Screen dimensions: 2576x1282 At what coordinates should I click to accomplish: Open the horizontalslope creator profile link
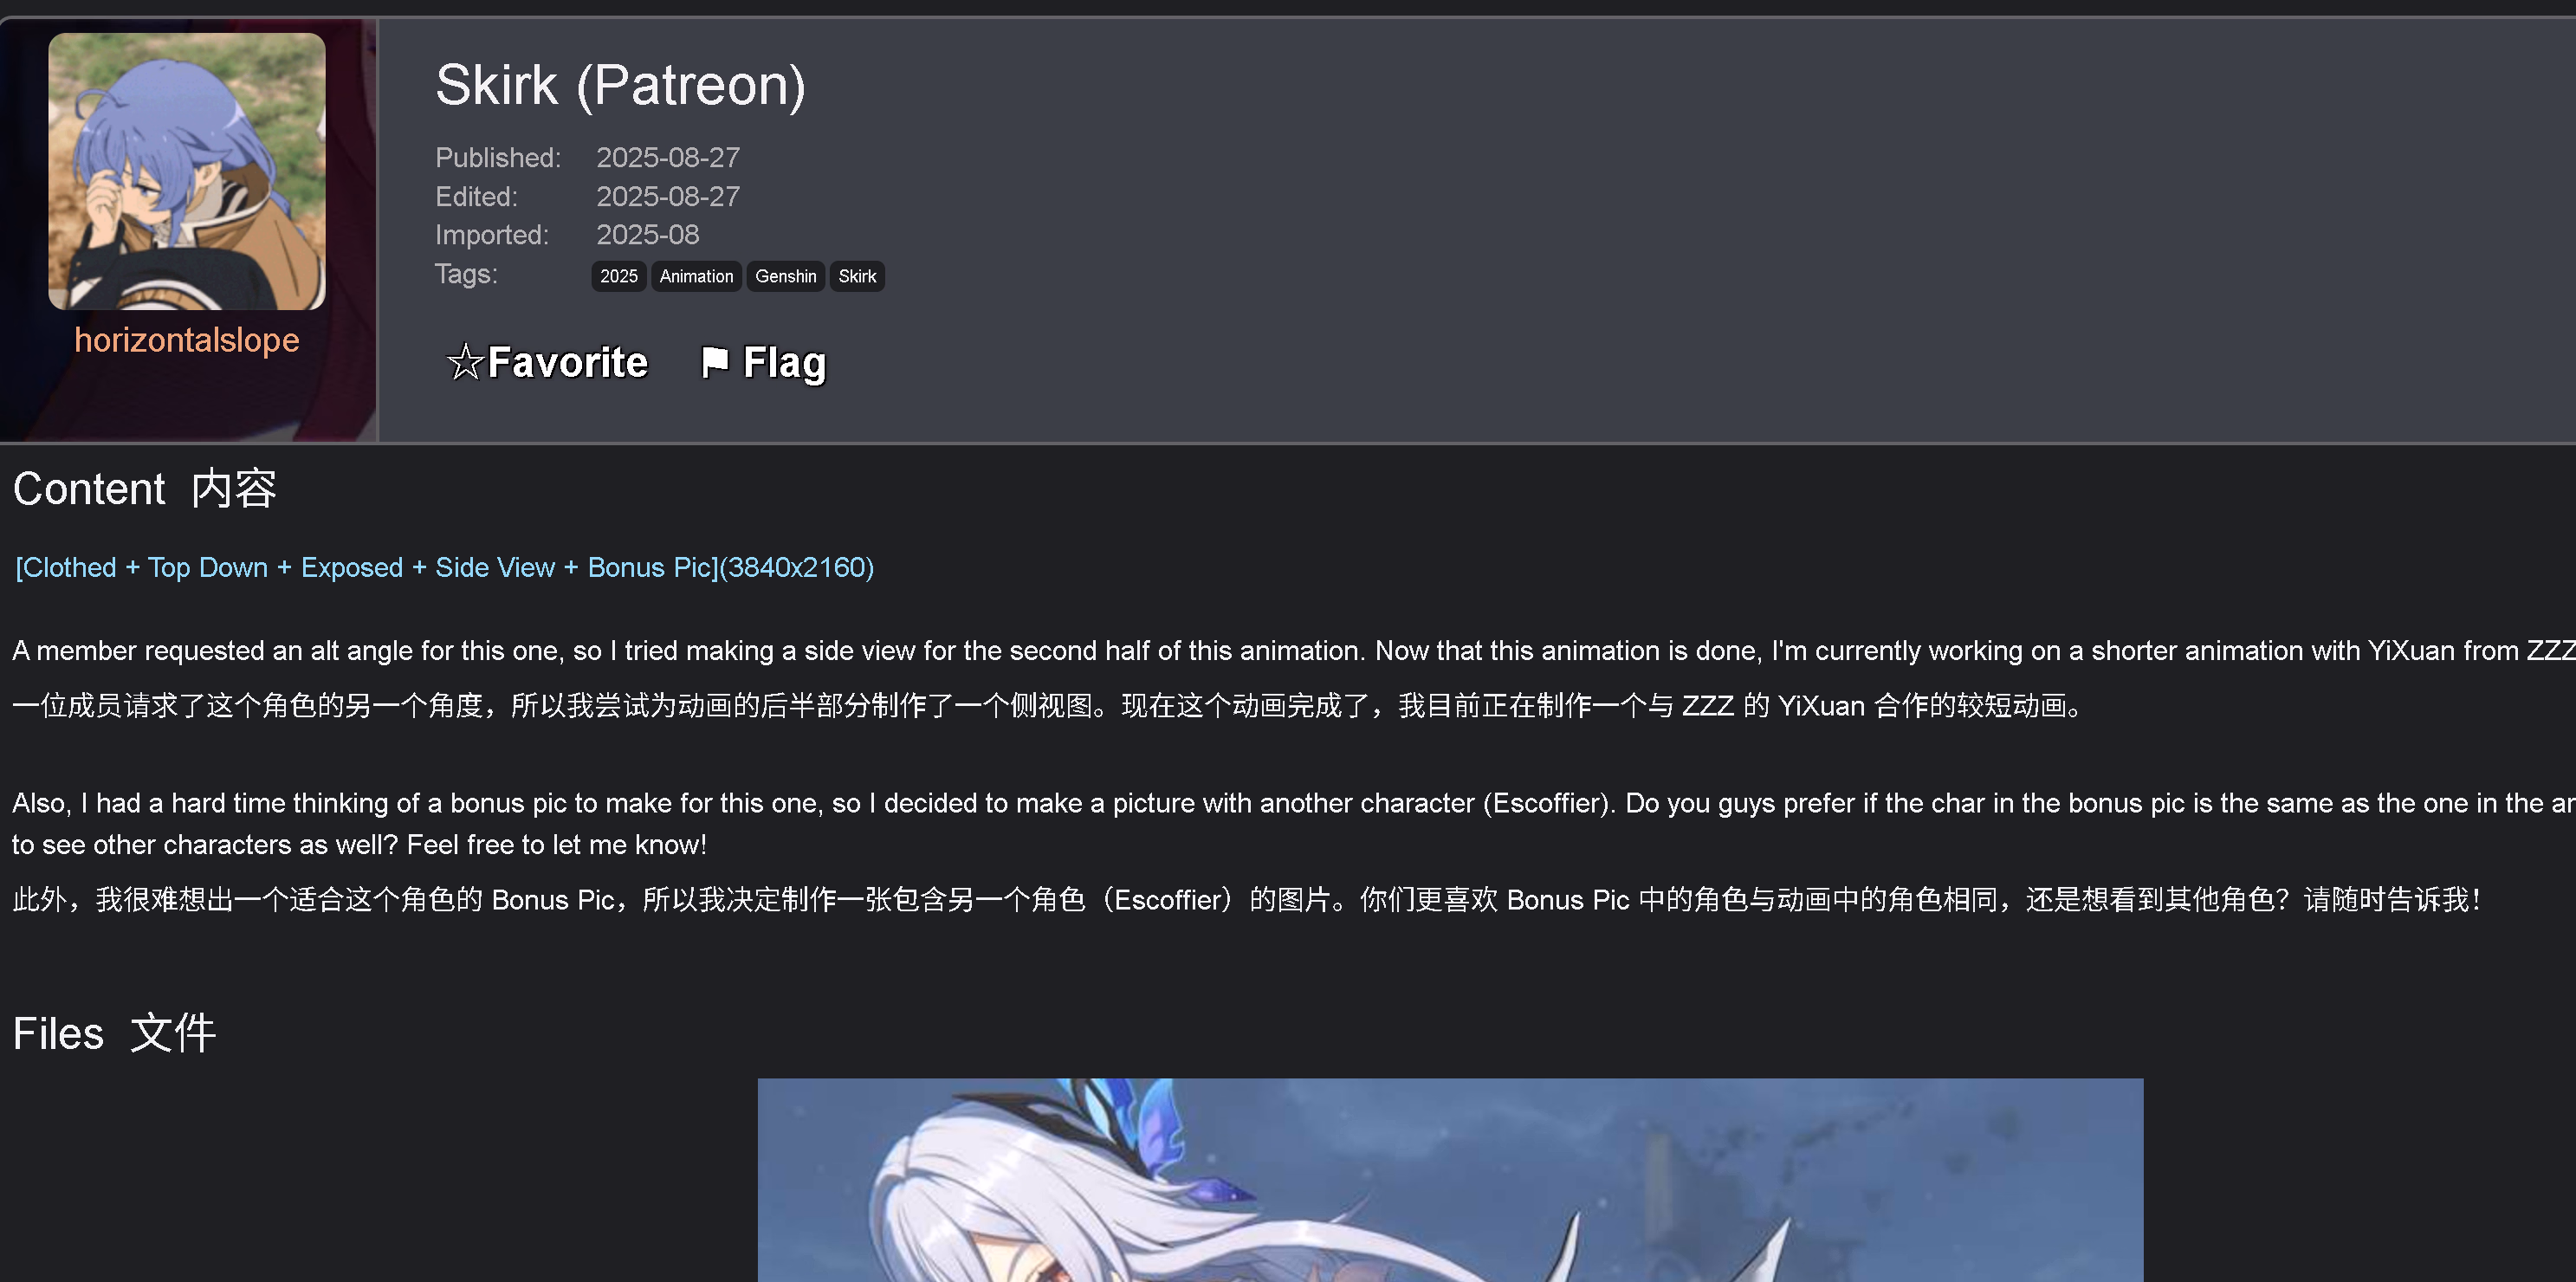coord(187,340)
